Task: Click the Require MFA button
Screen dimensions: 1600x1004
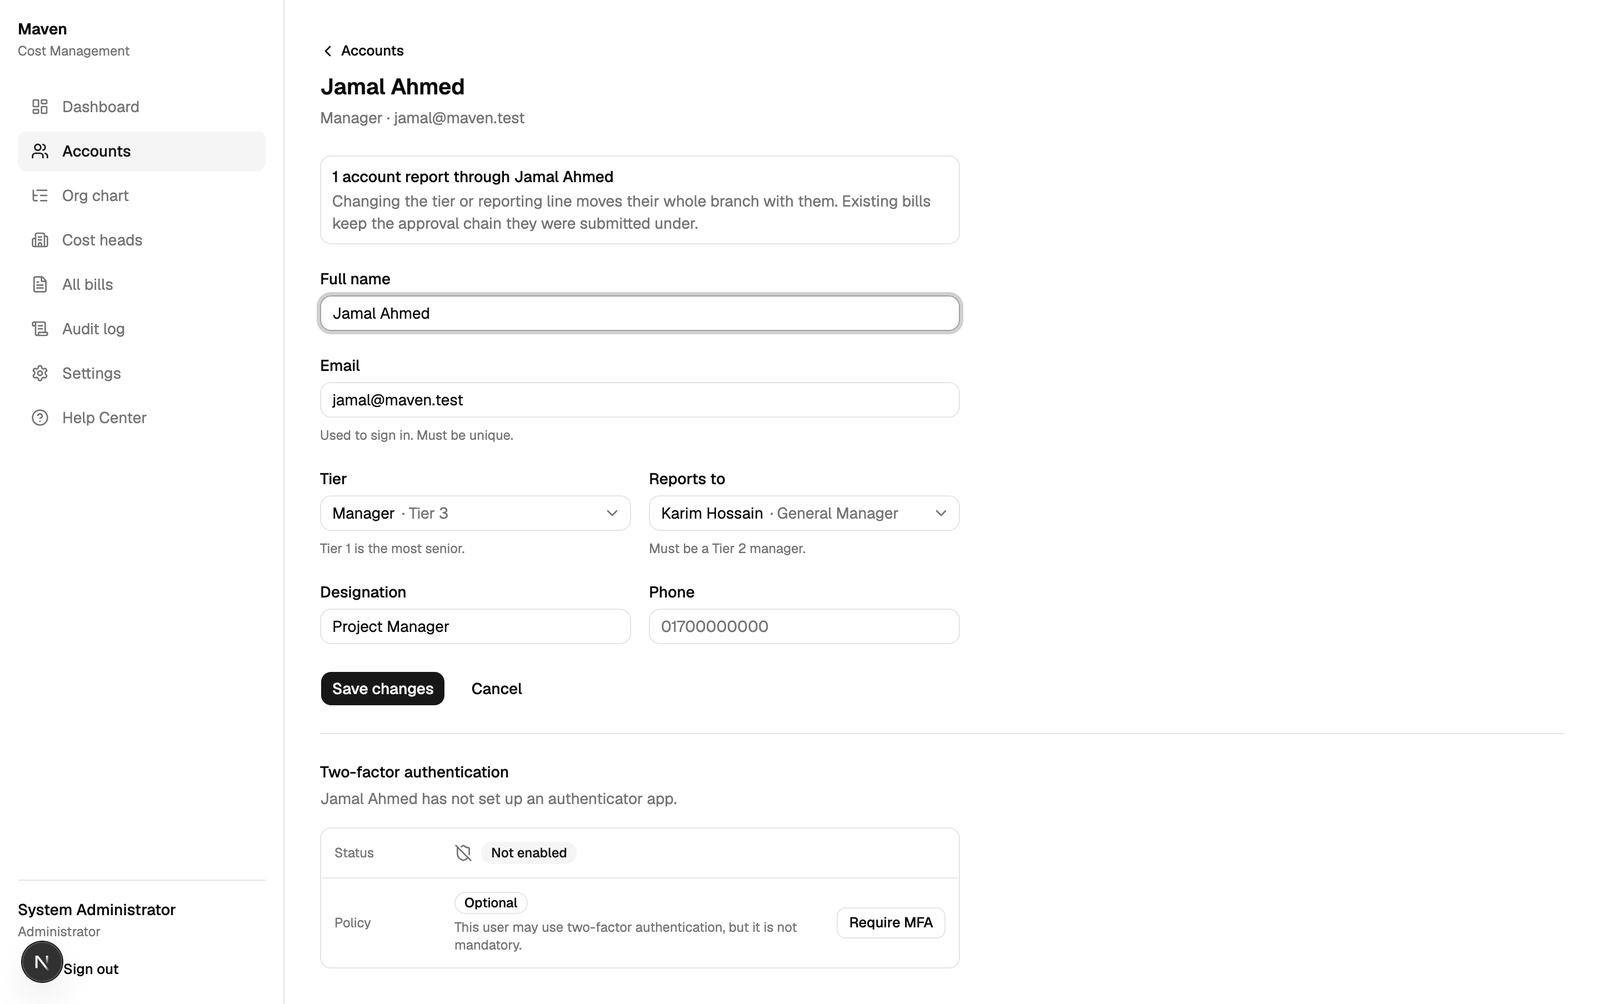Action: click(891, 923)
